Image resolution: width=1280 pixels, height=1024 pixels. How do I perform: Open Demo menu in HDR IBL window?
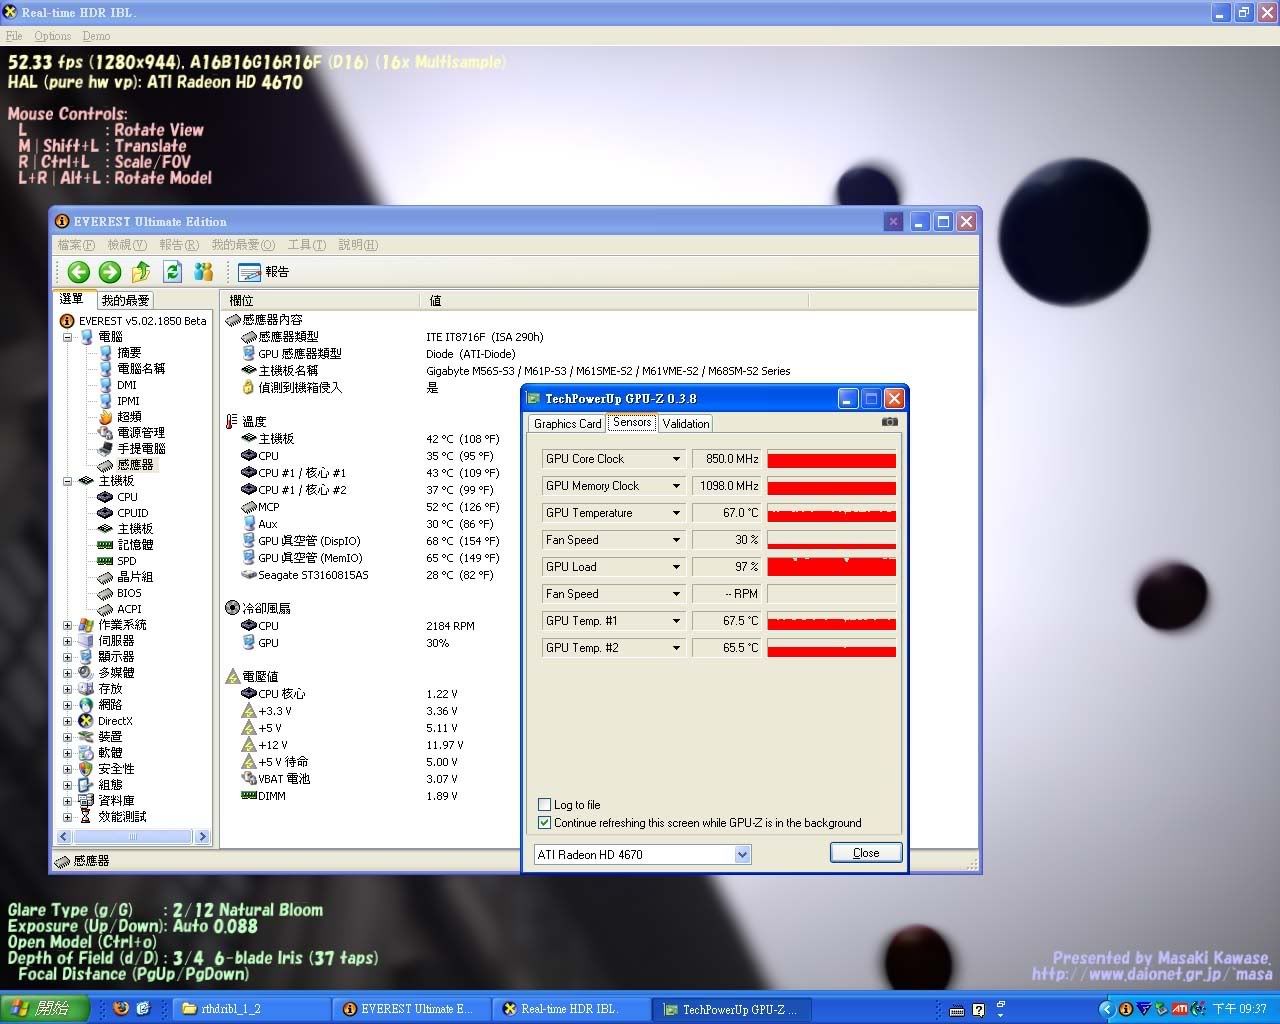click(x=96, y=36)
